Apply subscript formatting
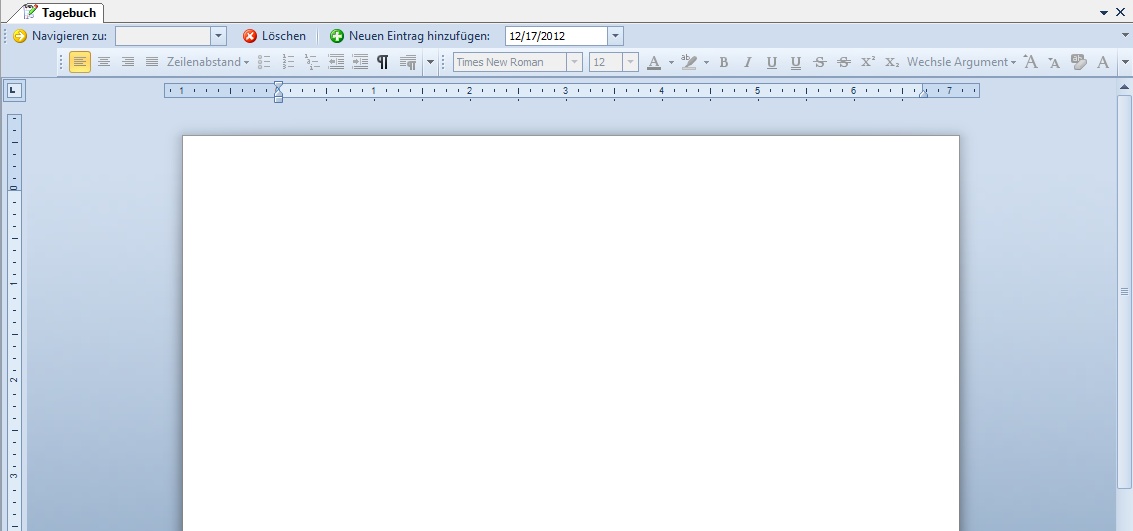Image resolution: width=1133 pixels, height=531 pixels. (x=892, y=62)
